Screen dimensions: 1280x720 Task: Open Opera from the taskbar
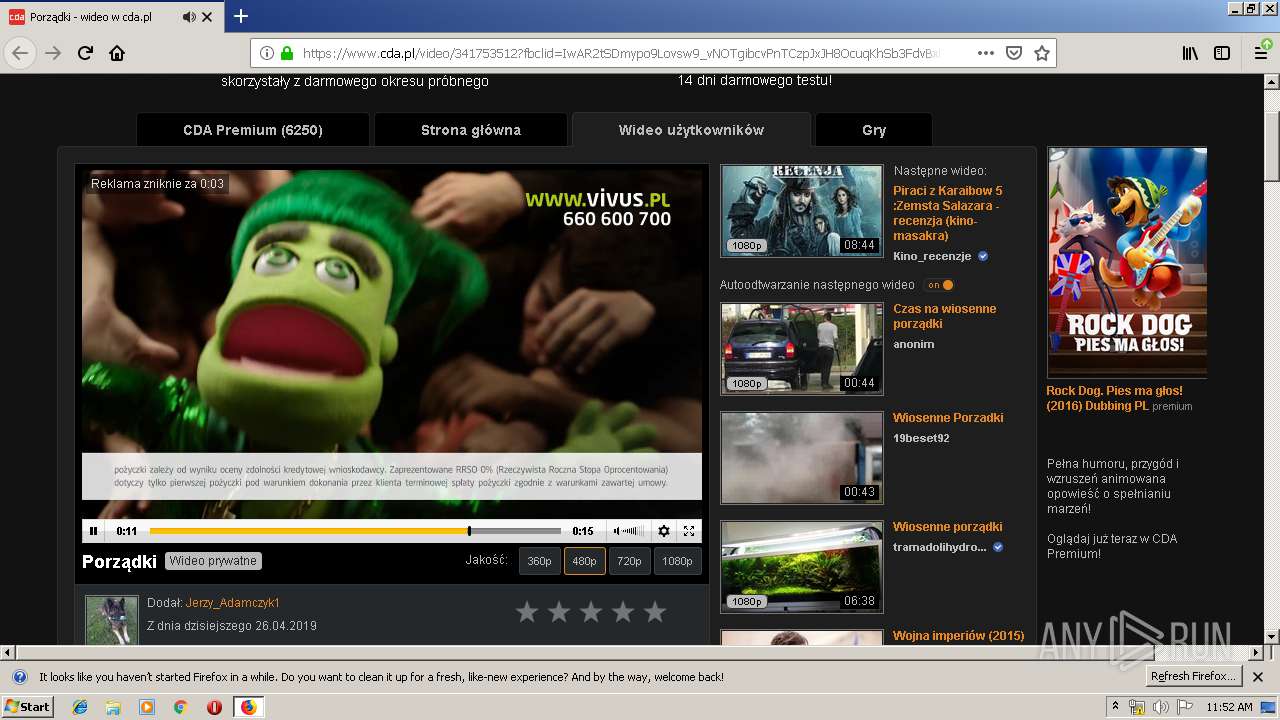[214, 707]
